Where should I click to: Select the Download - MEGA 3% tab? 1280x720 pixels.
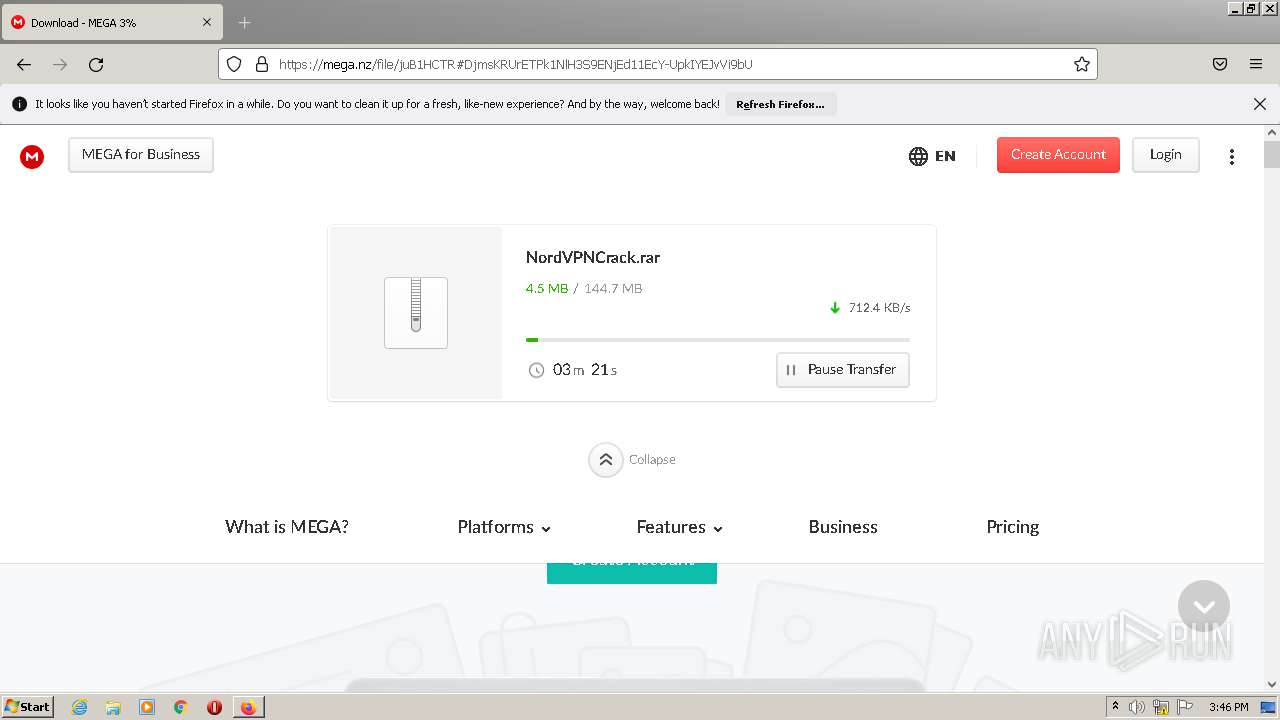pyautogui.click(x=110, y=22)
